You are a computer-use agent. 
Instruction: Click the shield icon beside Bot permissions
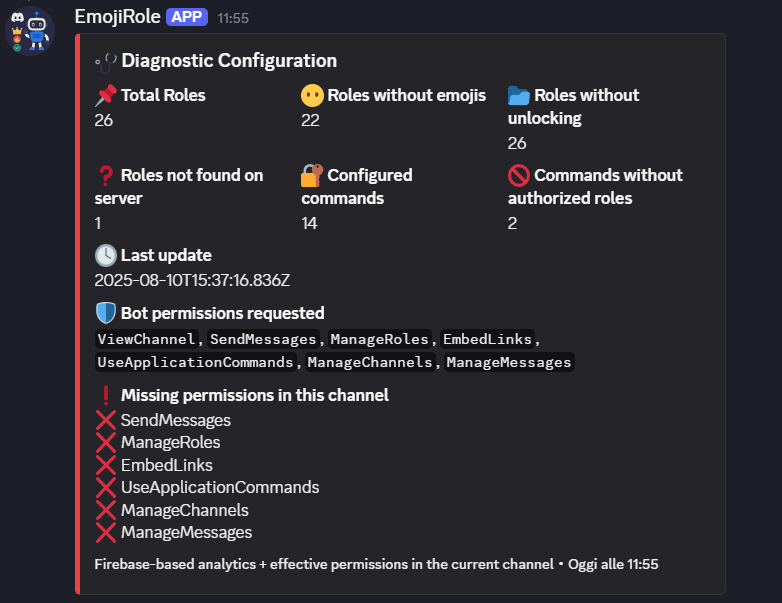point(106,314)
